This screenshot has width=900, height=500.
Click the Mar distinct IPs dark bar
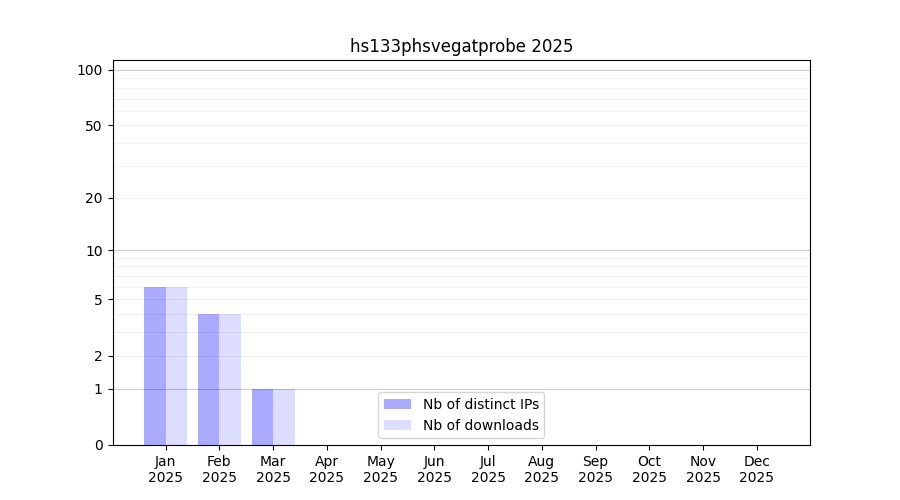pyautogui.click(x=262, y=417)
